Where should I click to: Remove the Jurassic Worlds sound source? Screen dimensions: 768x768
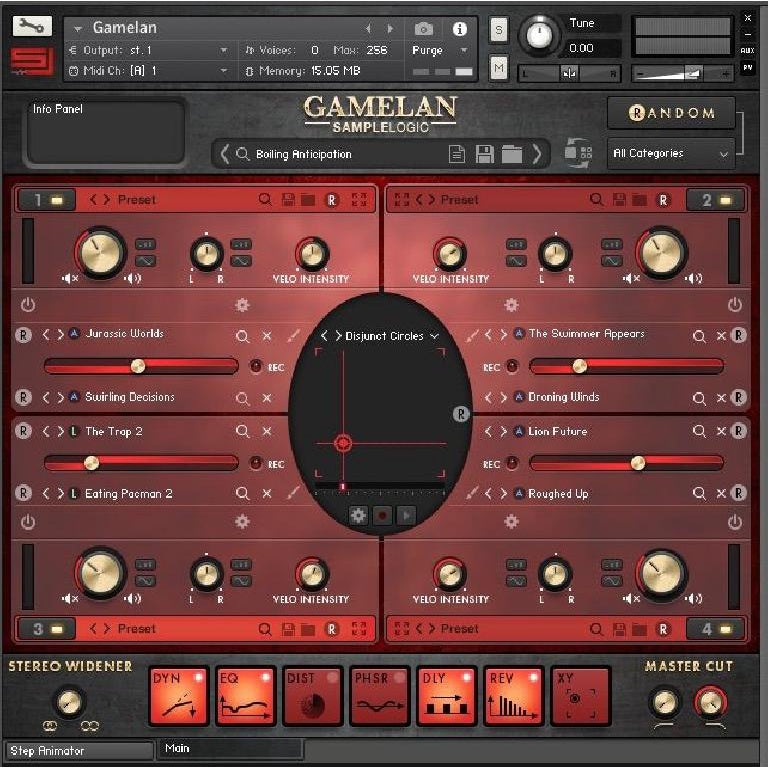click(266, 336)
